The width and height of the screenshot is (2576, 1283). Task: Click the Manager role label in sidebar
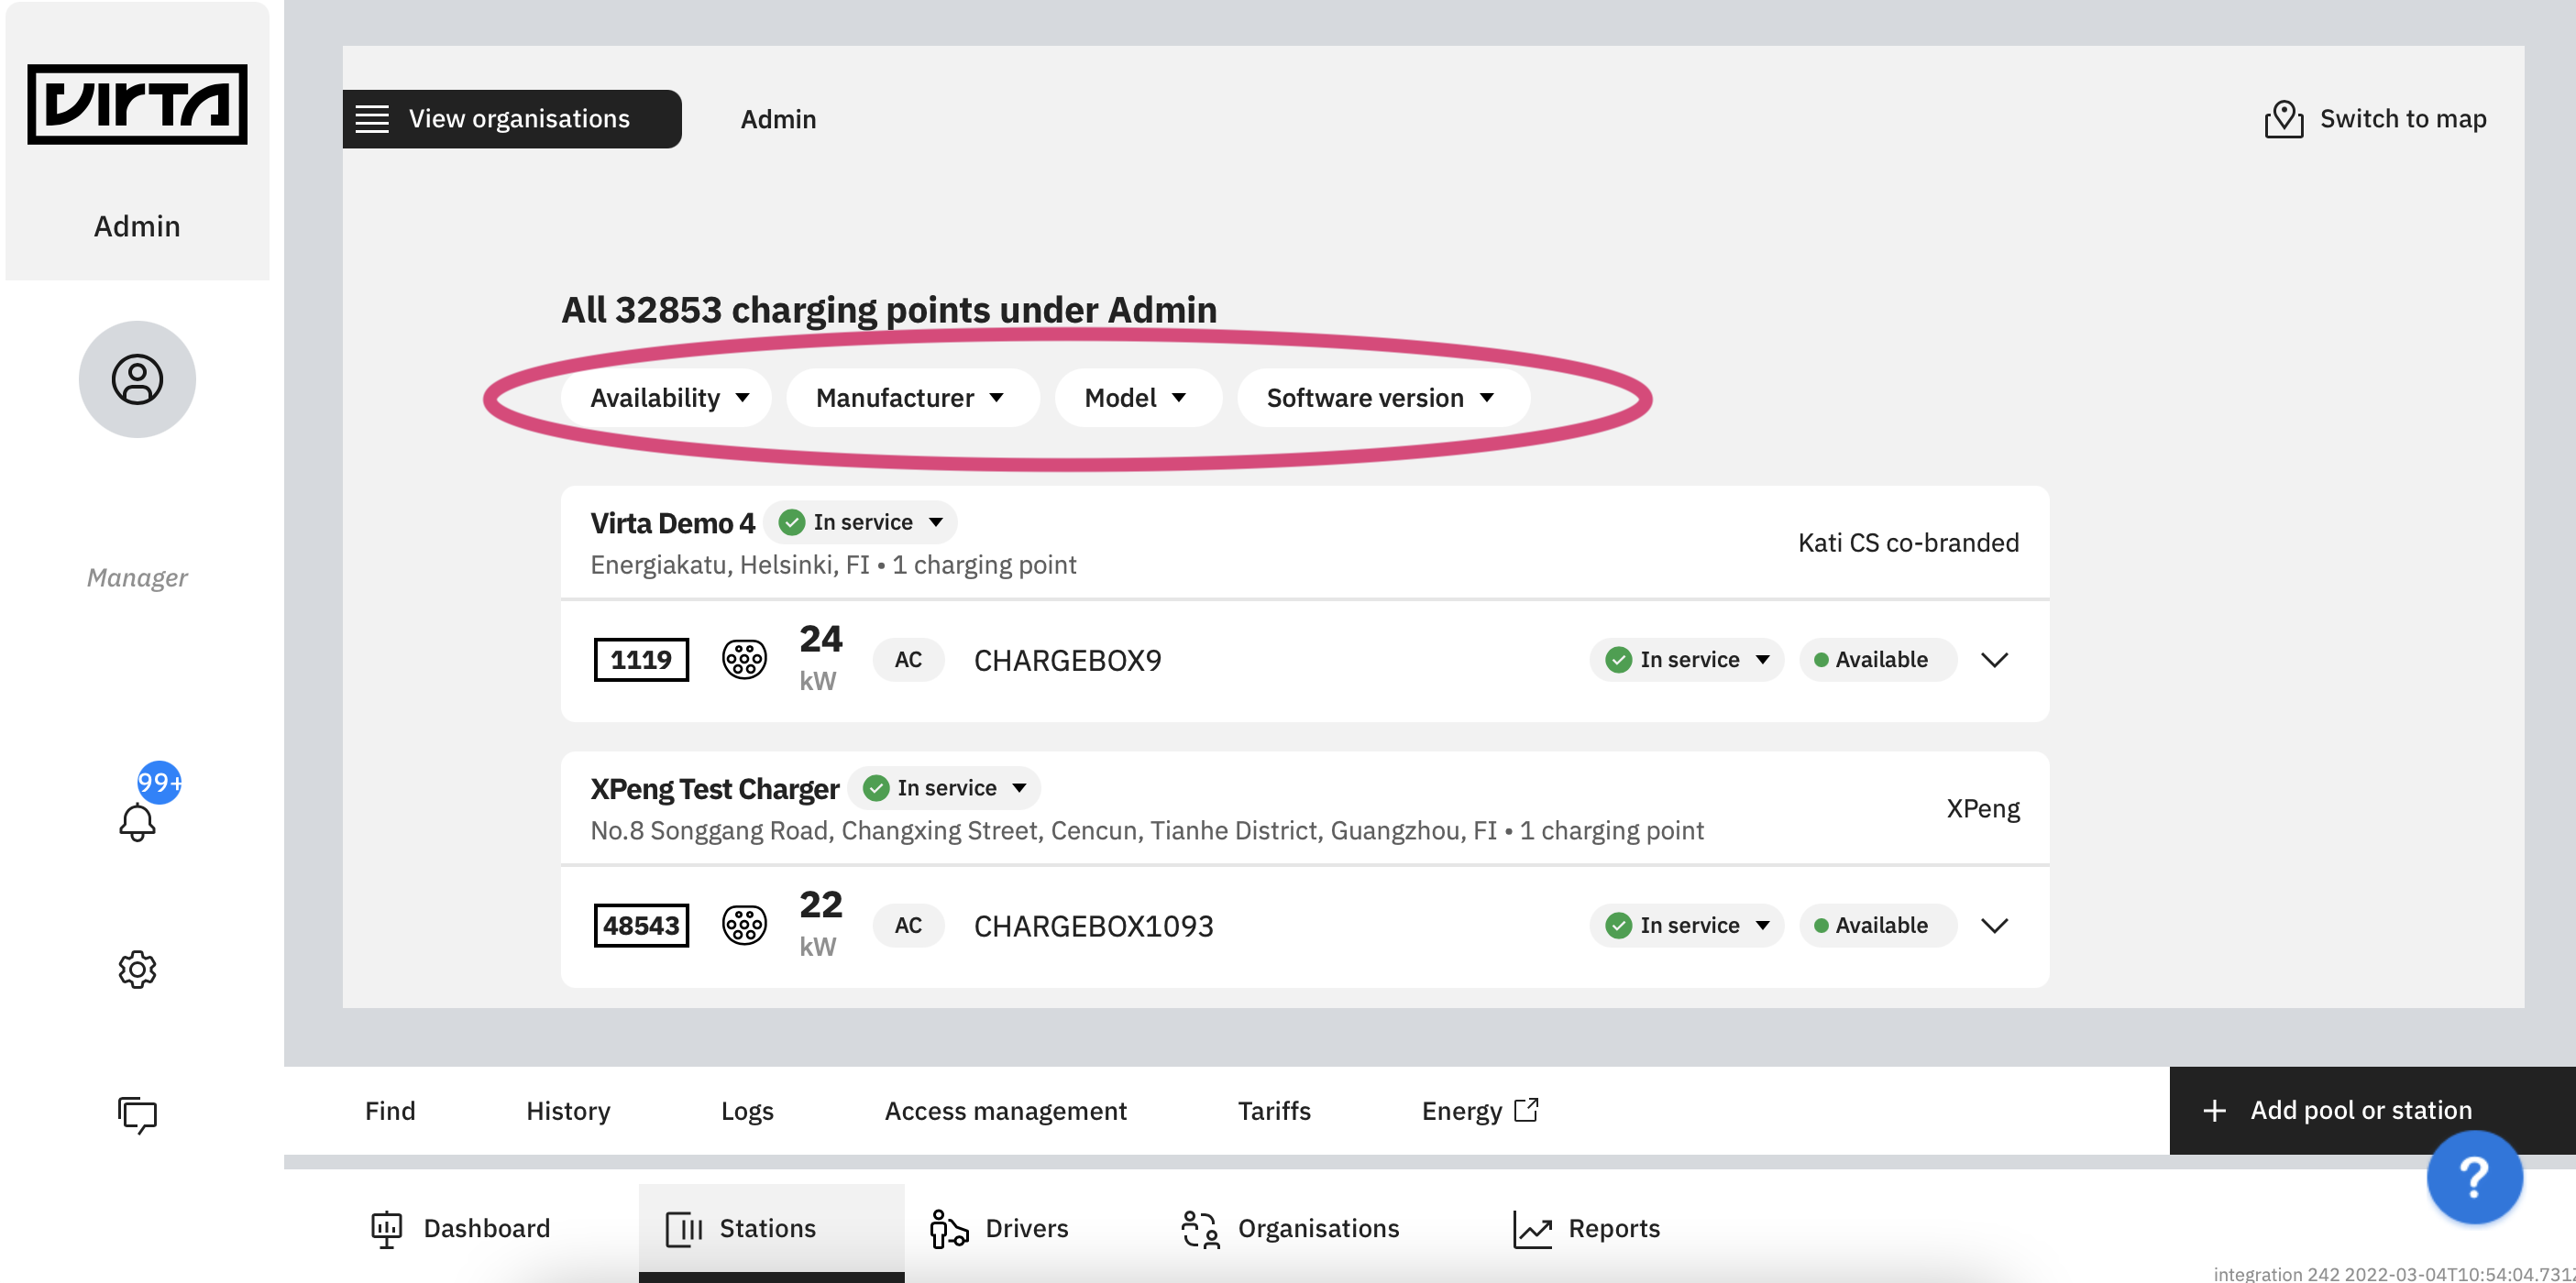(x=137, y=578)
